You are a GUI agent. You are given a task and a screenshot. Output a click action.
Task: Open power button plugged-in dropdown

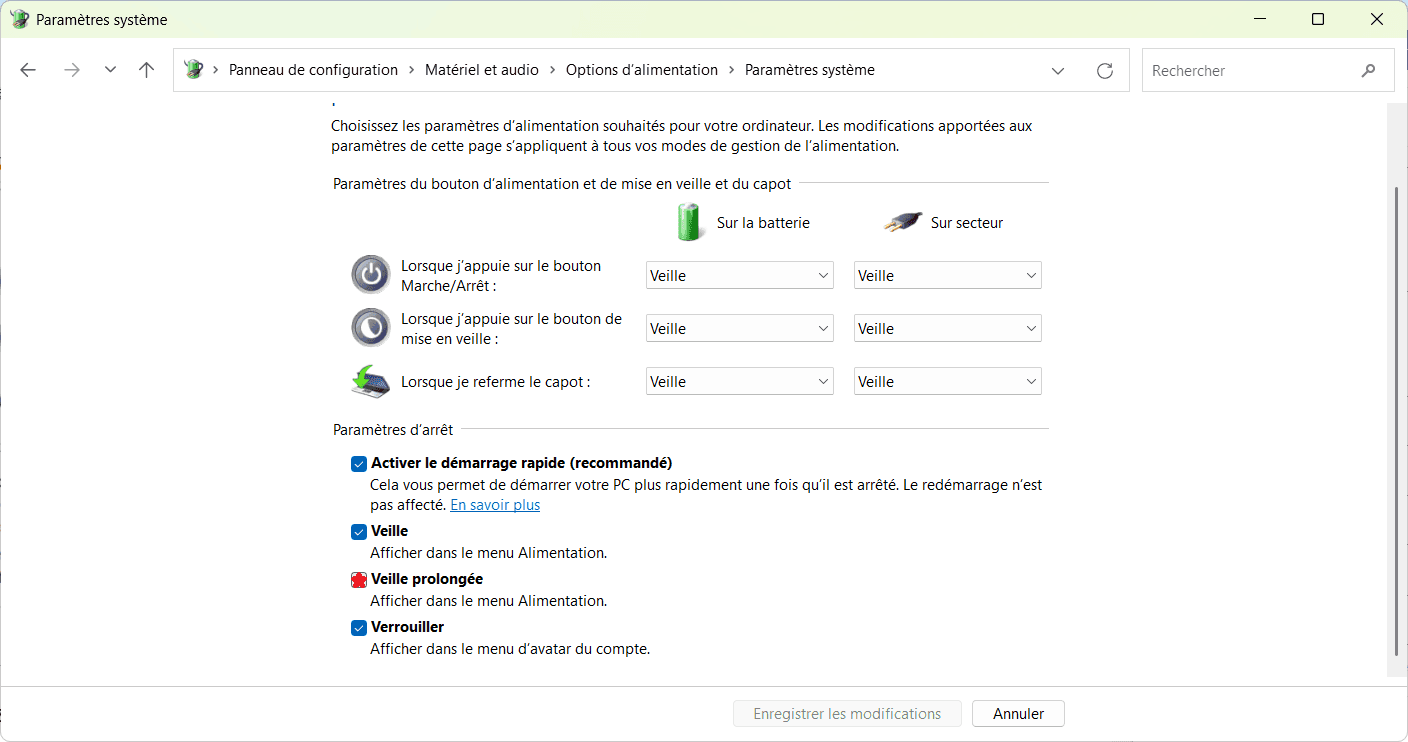tap(948, 275)
